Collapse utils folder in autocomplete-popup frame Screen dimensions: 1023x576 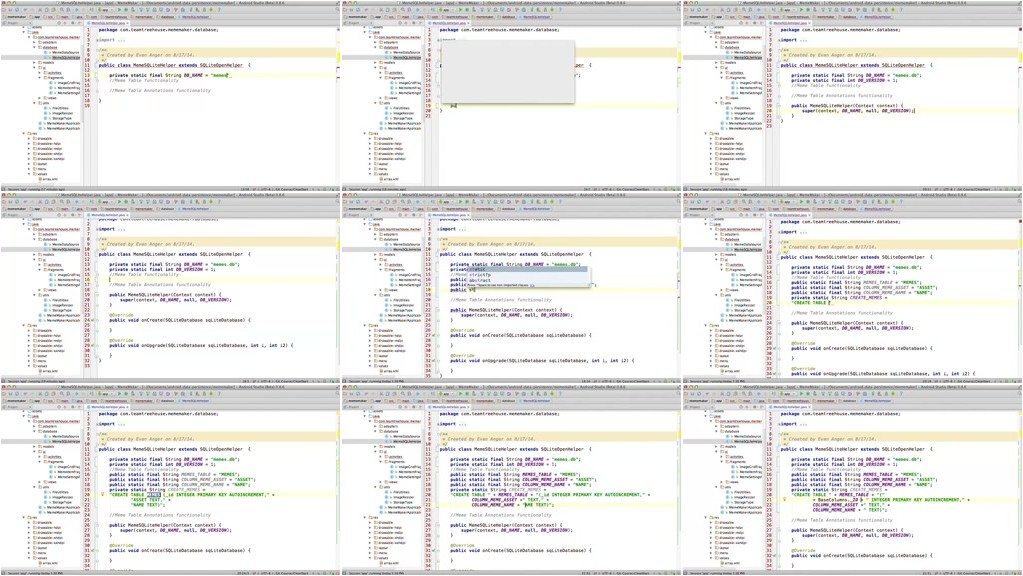click(375, 296)
